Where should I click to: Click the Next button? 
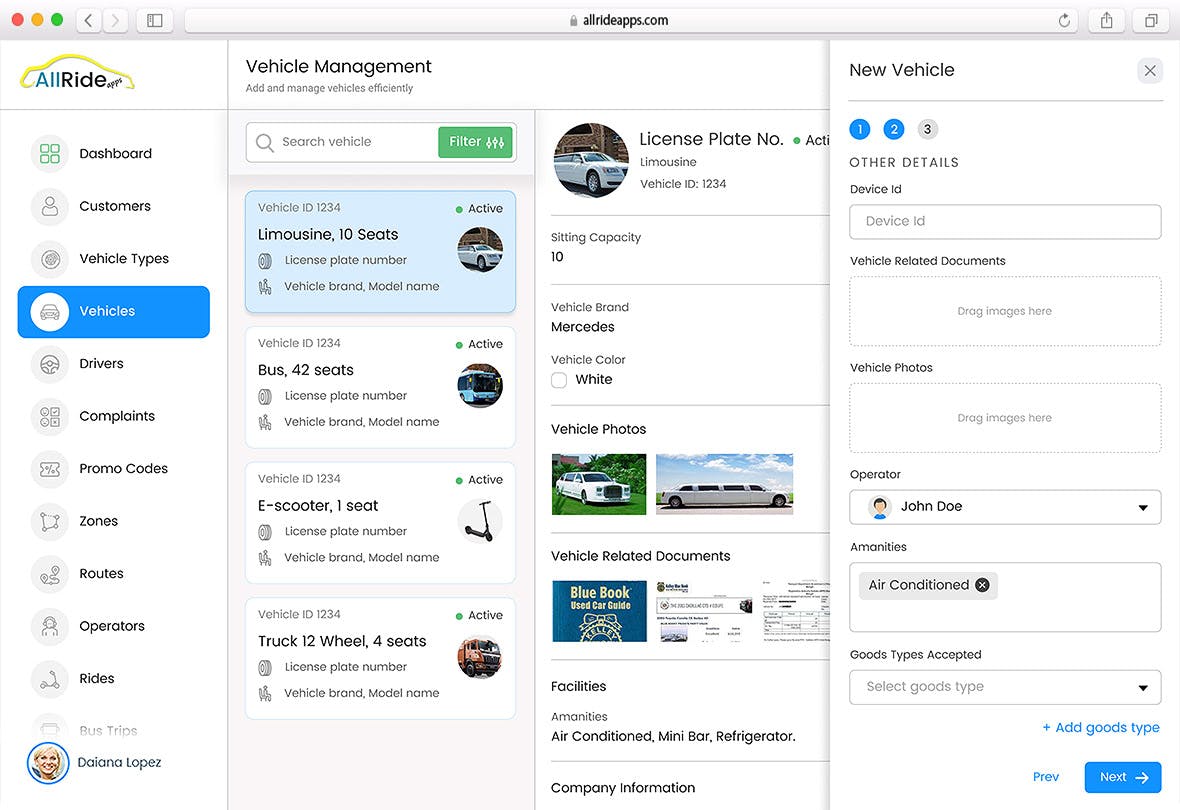click(x=1123, y=778)
